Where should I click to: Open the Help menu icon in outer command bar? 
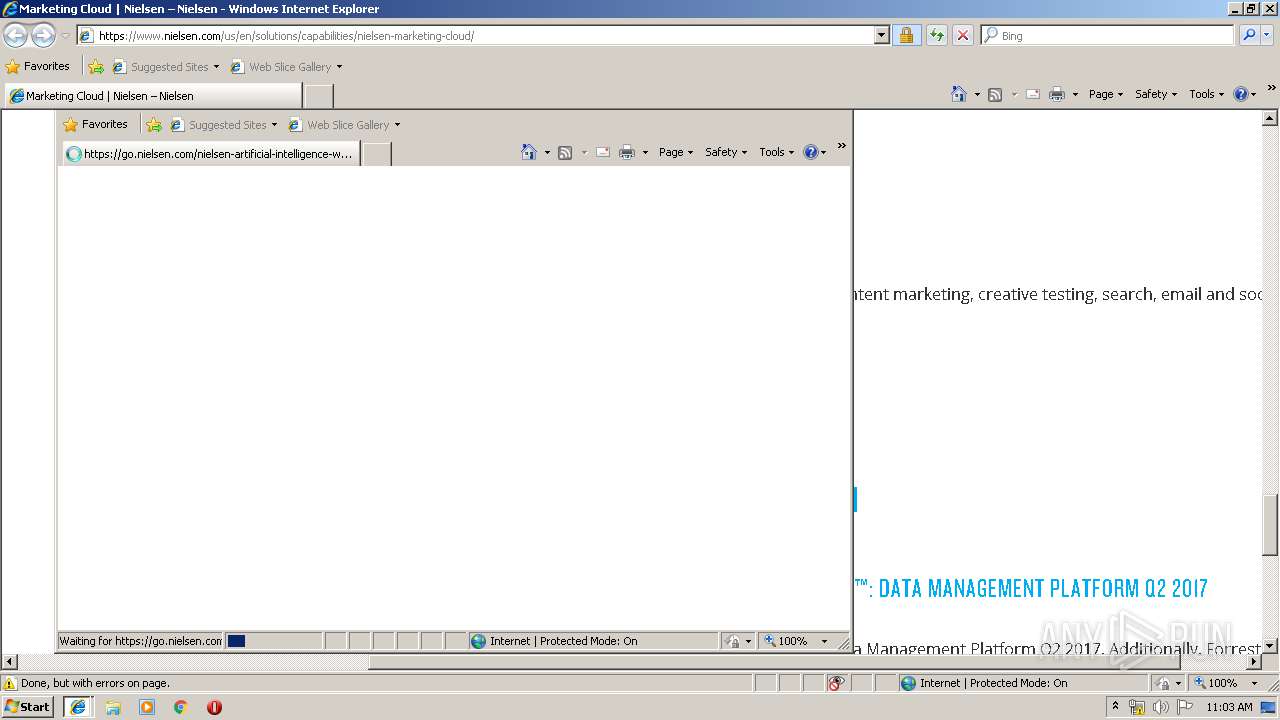[x=1244, y=94]
